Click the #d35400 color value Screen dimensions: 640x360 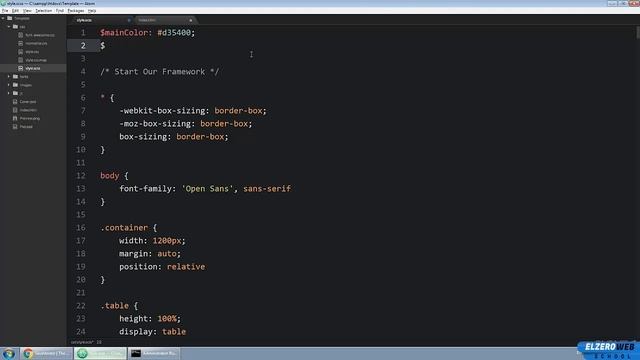coord(174,33)
